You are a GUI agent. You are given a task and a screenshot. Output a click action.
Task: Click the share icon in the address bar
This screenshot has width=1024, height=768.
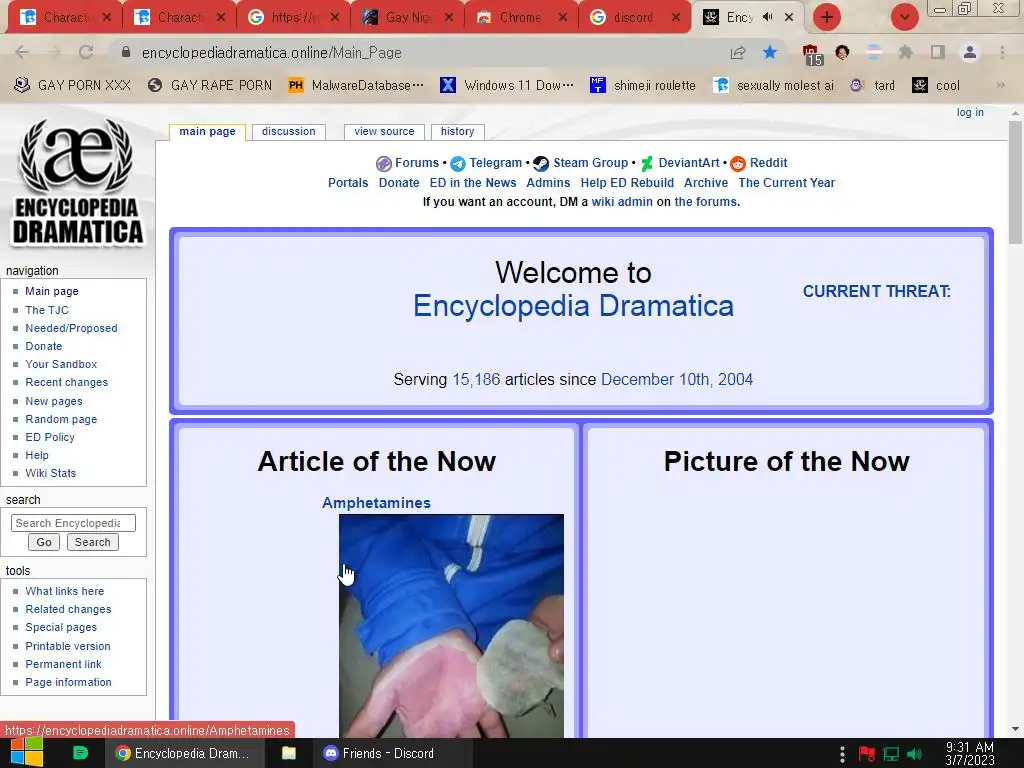pos(738,53)
